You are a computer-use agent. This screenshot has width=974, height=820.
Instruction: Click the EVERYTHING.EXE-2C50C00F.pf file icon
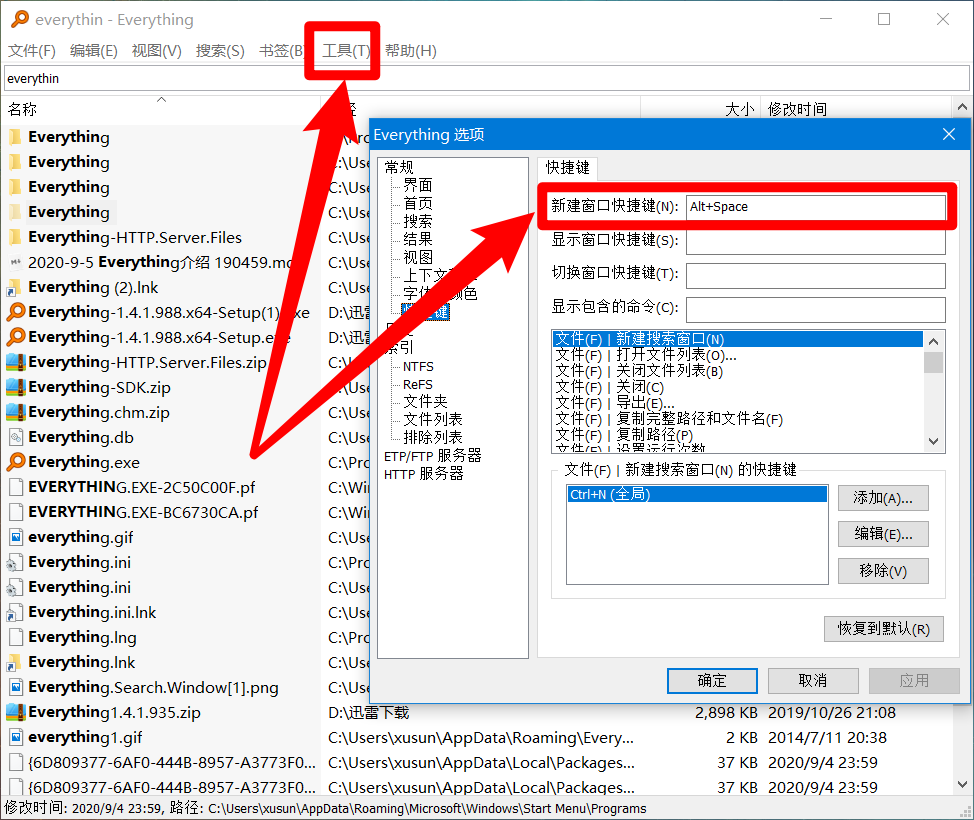16,487
